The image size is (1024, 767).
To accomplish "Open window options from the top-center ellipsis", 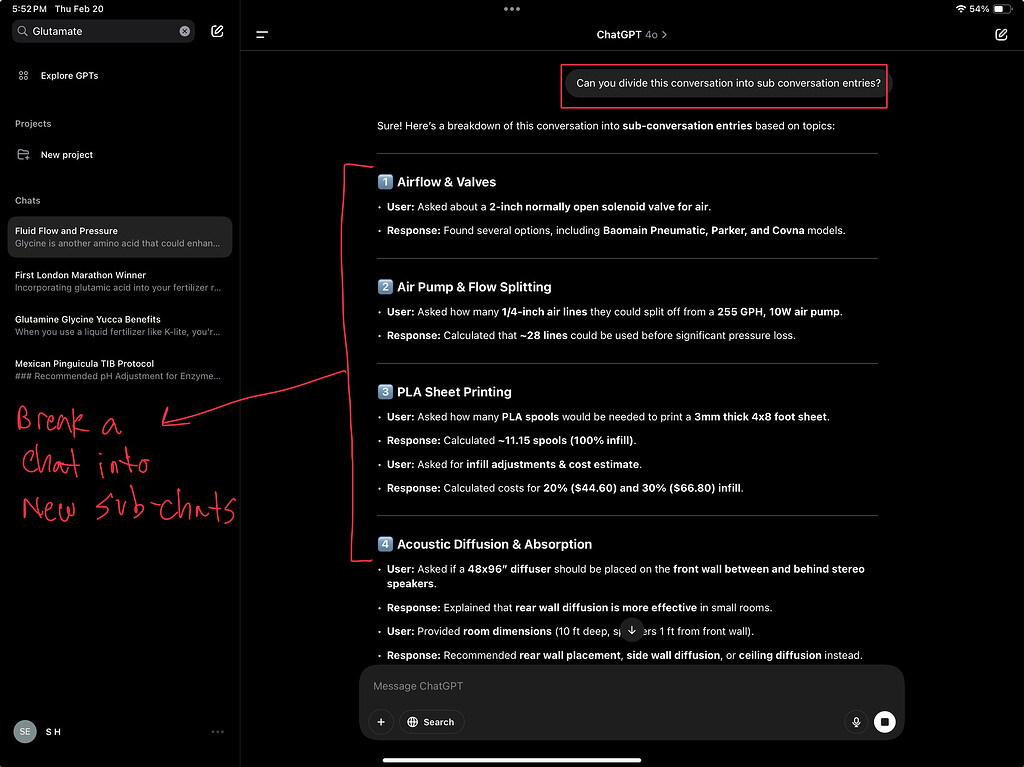I will 512,8.
